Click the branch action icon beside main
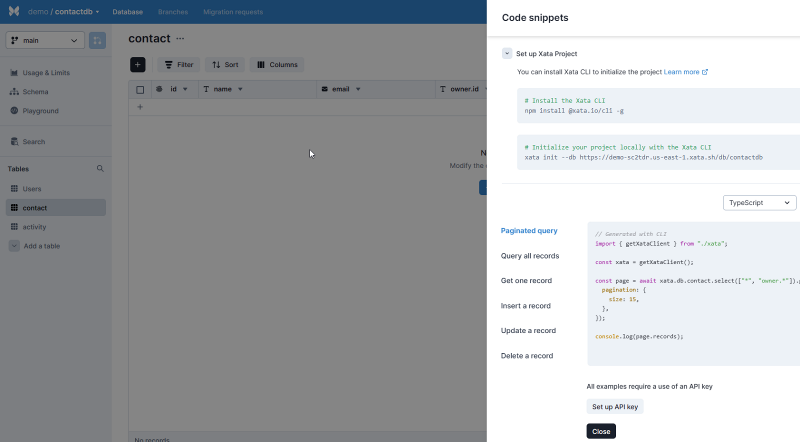This screenshot has height=442, width=800. [x=97, y=40]
